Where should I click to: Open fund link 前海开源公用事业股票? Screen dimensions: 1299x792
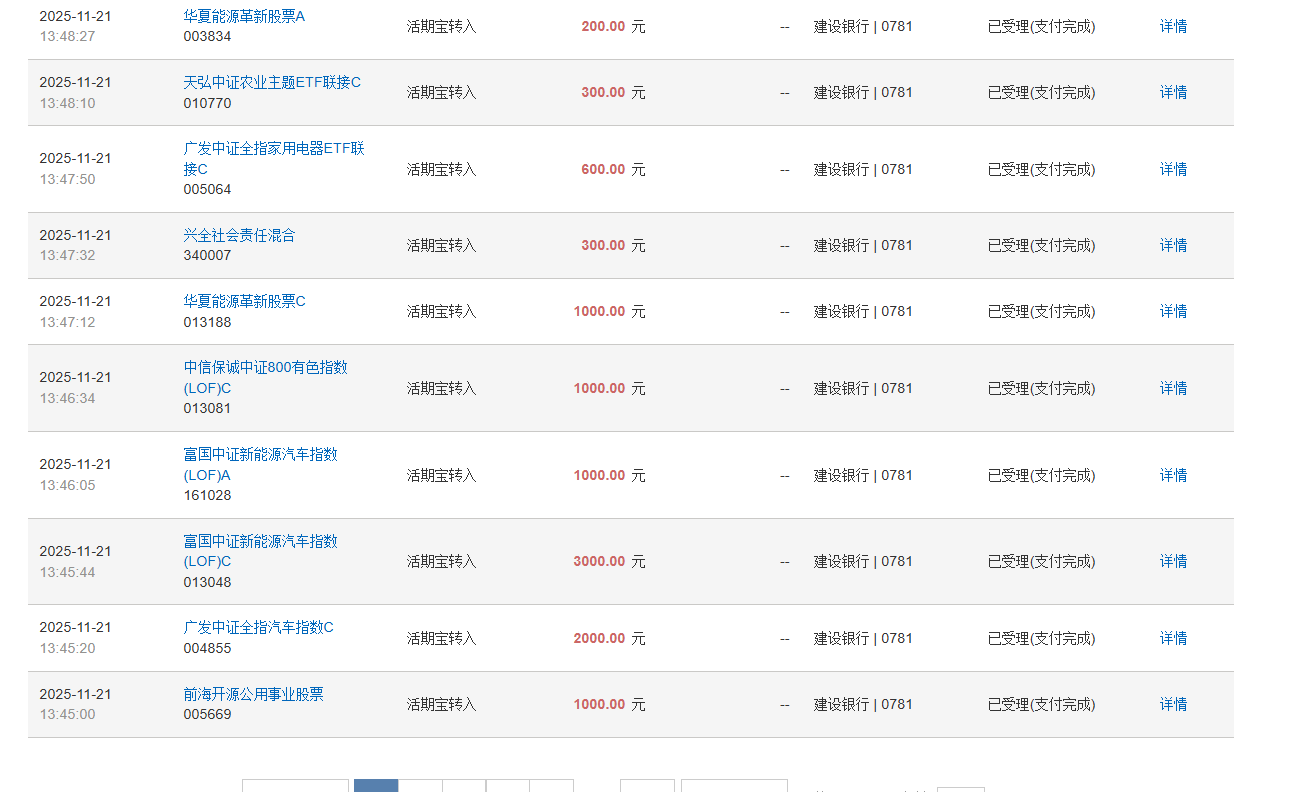click(x=253, y=694)
